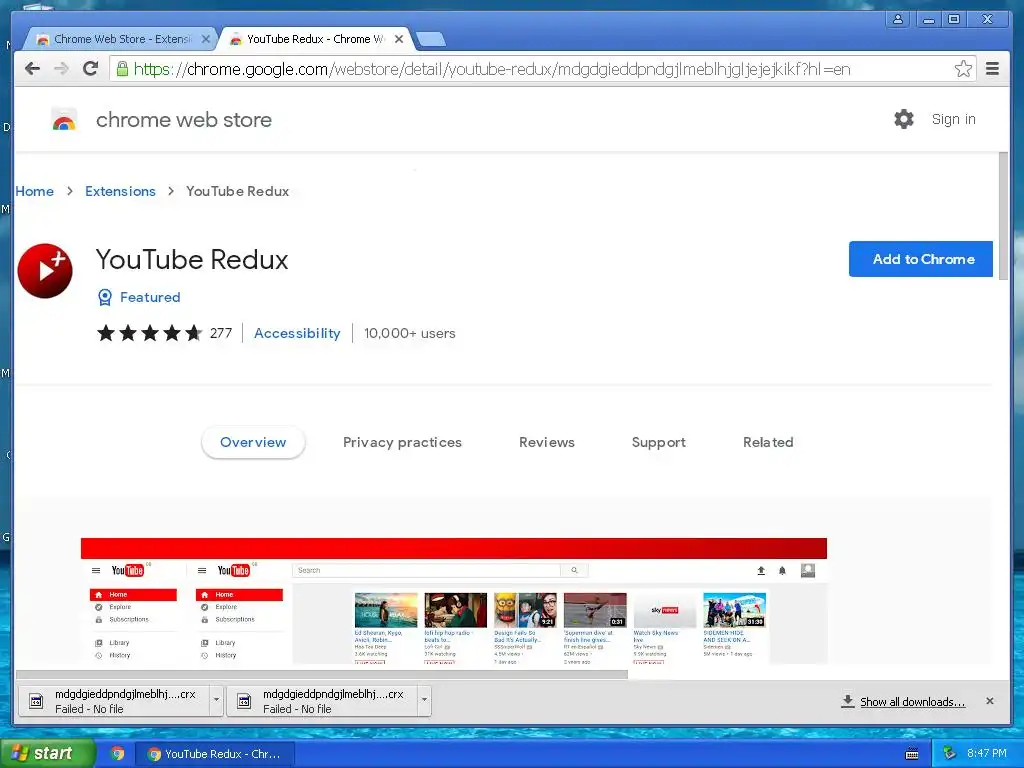Click the Chrome Web Store rainbow logo
This screenshot has height=768, width=1024.
[x=64, y=120]
